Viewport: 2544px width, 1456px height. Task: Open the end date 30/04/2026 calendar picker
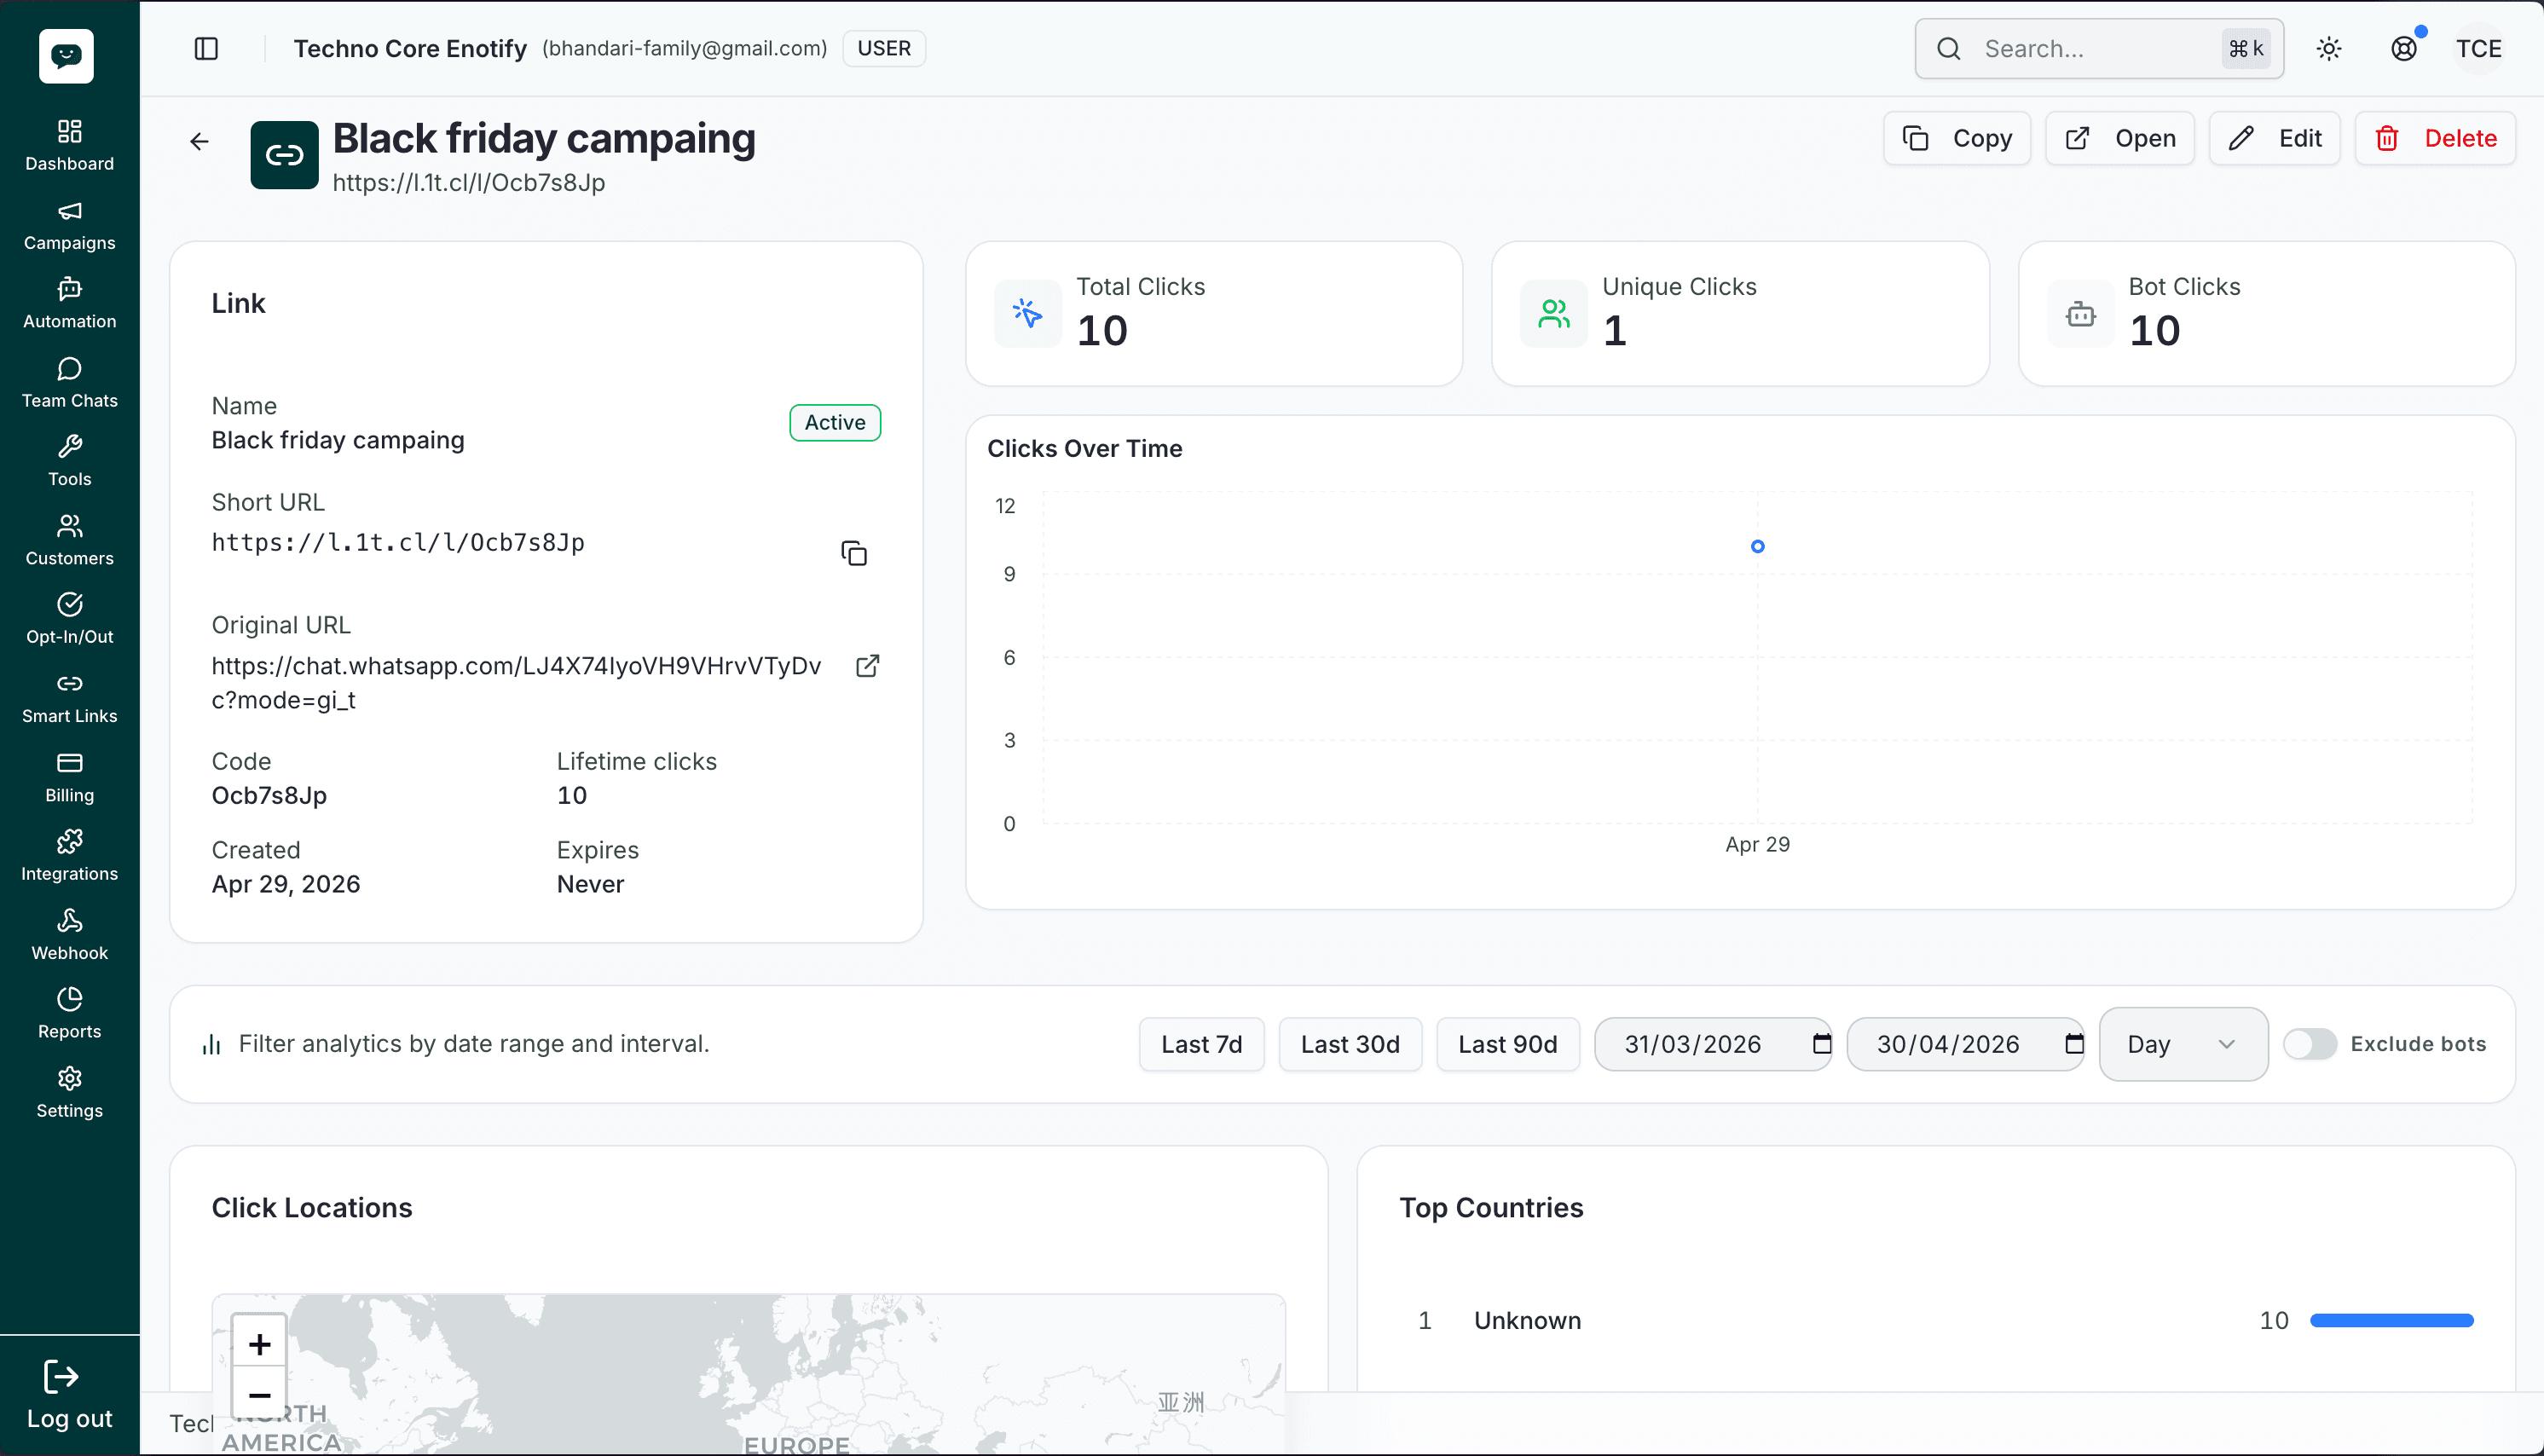coord(2074,1044)
